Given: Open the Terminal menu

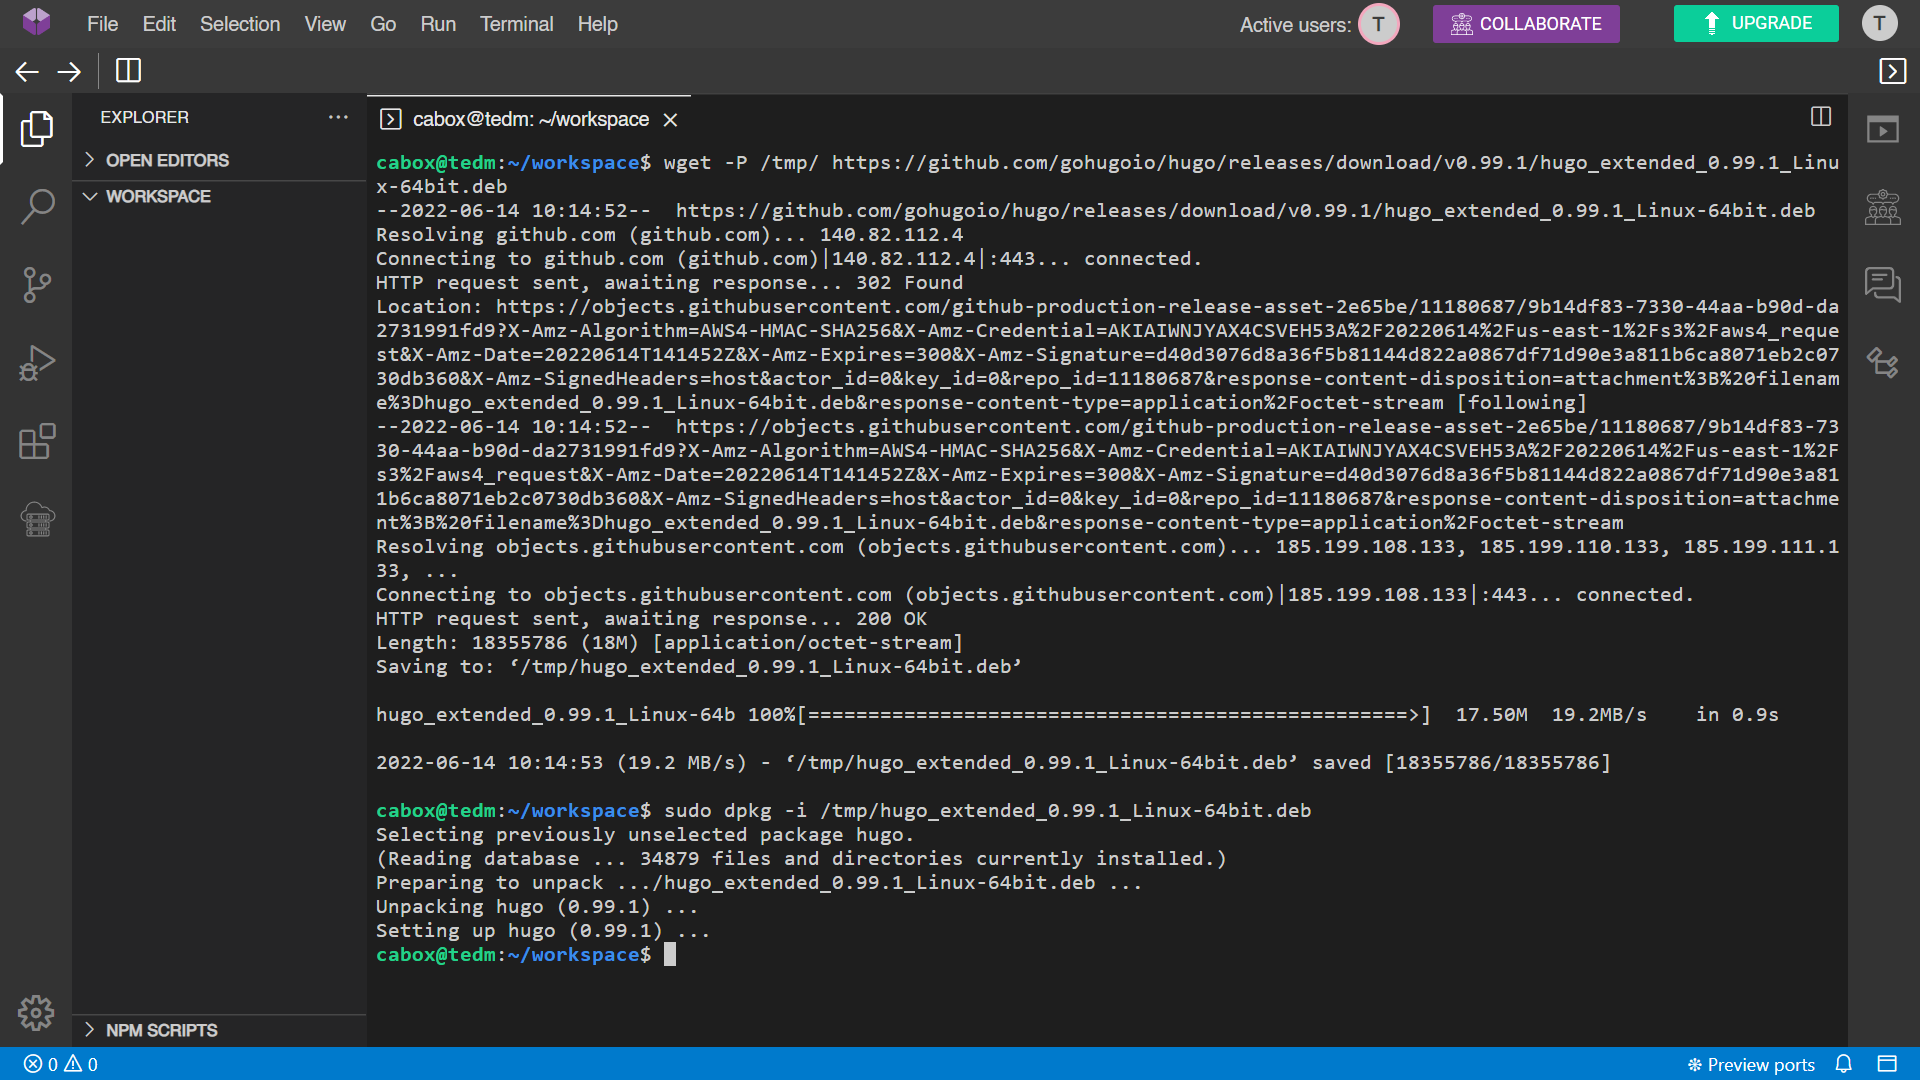Looking at the screenshot, I should point(516,24).
